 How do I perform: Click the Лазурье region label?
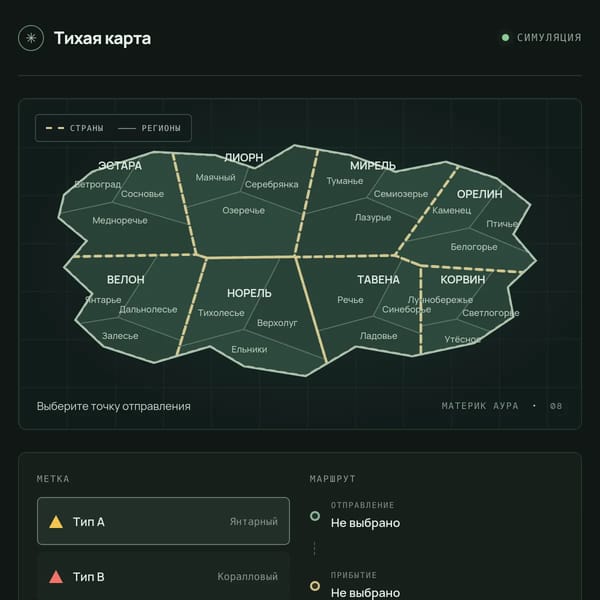coord(373,217)
